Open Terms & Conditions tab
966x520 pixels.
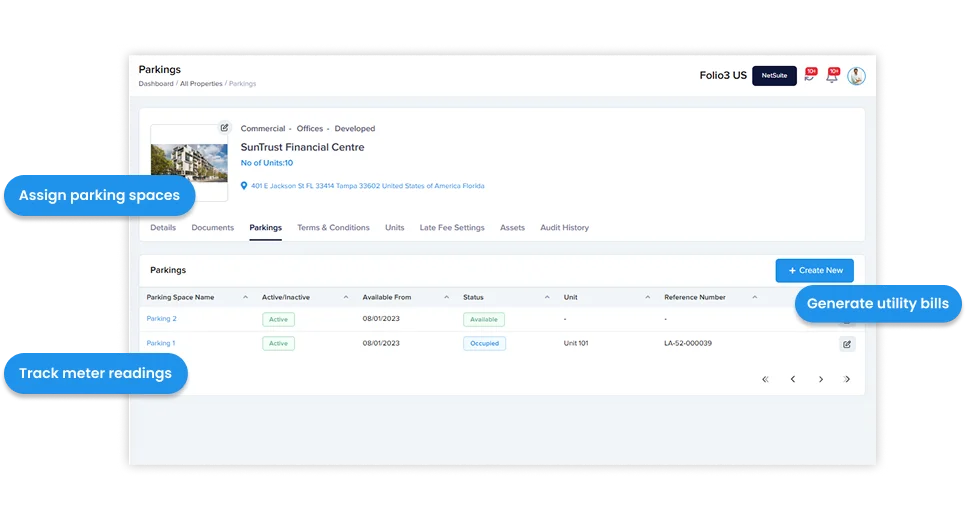333,227
